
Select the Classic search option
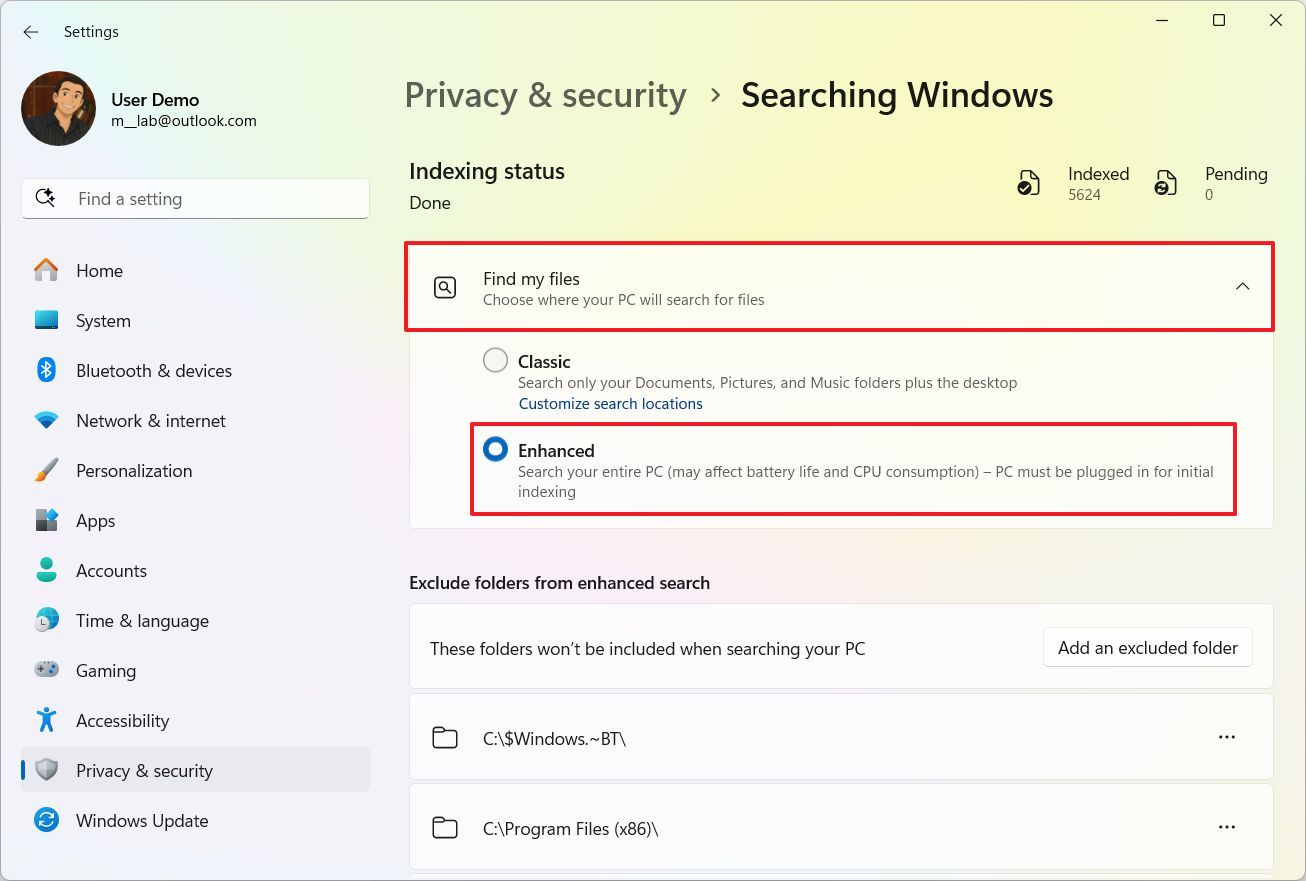[495, 360]
